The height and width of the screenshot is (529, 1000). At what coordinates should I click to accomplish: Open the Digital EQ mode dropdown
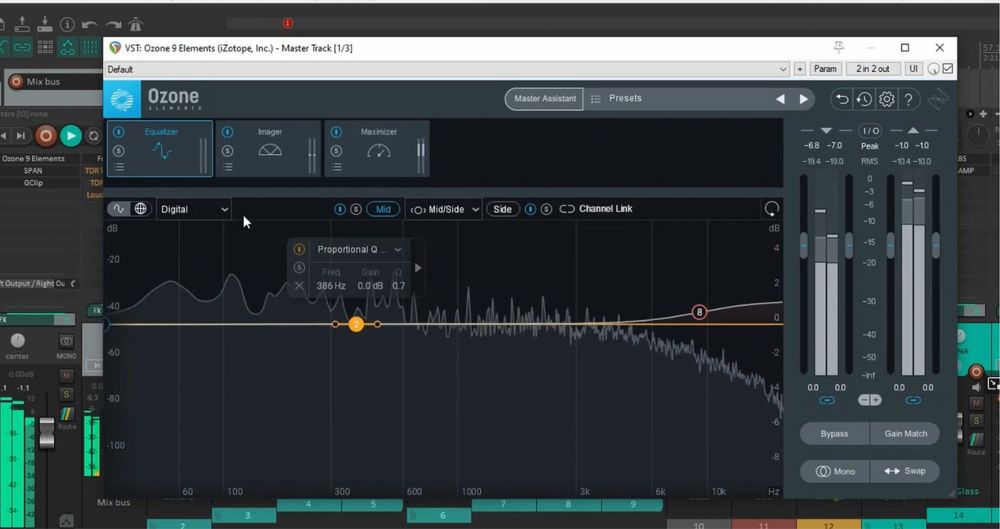194,209
